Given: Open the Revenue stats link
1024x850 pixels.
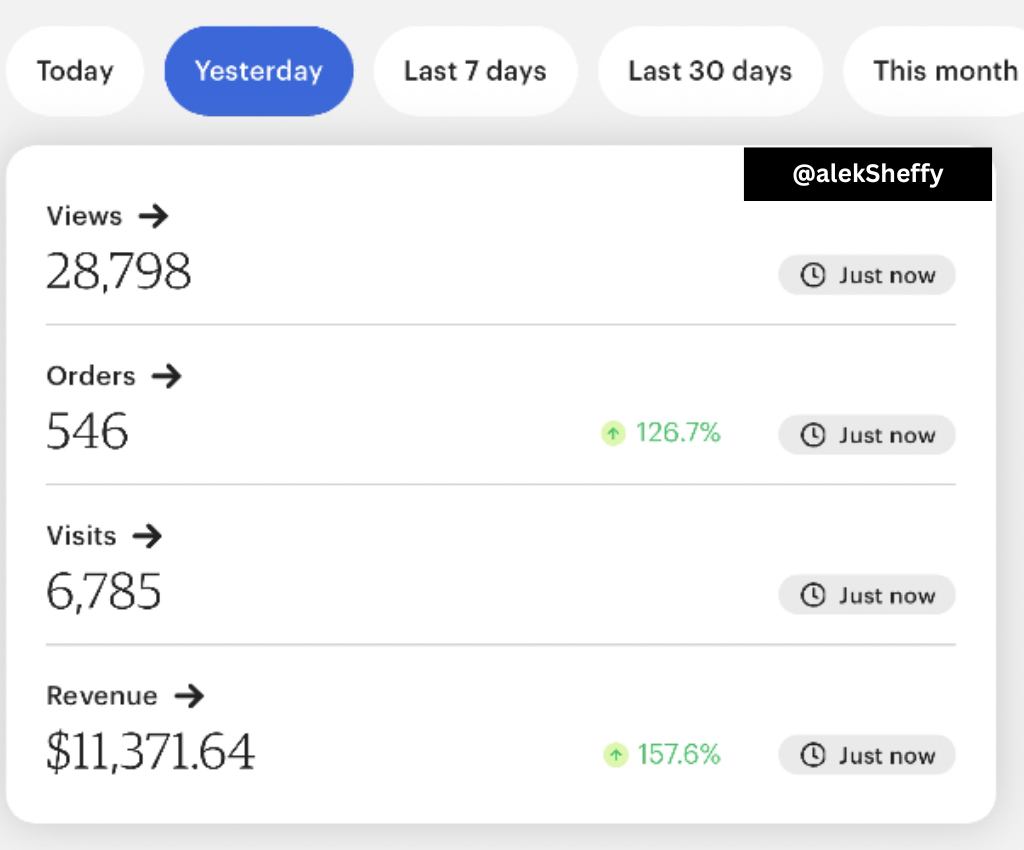Looking at the screenshot, I should [x=102, y=696].
